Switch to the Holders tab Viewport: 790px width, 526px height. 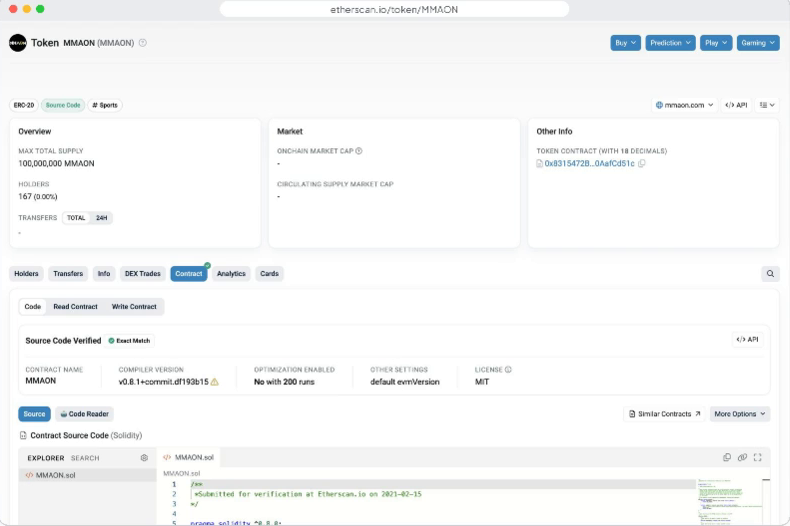pos(26,274)
